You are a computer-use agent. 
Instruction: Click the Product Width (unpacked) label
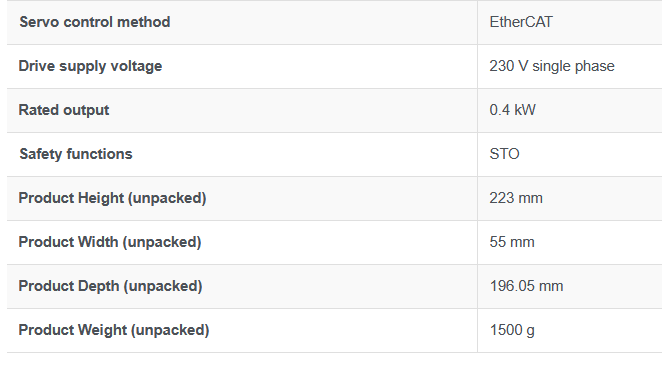pyautogui.click(x=110, y=242)
